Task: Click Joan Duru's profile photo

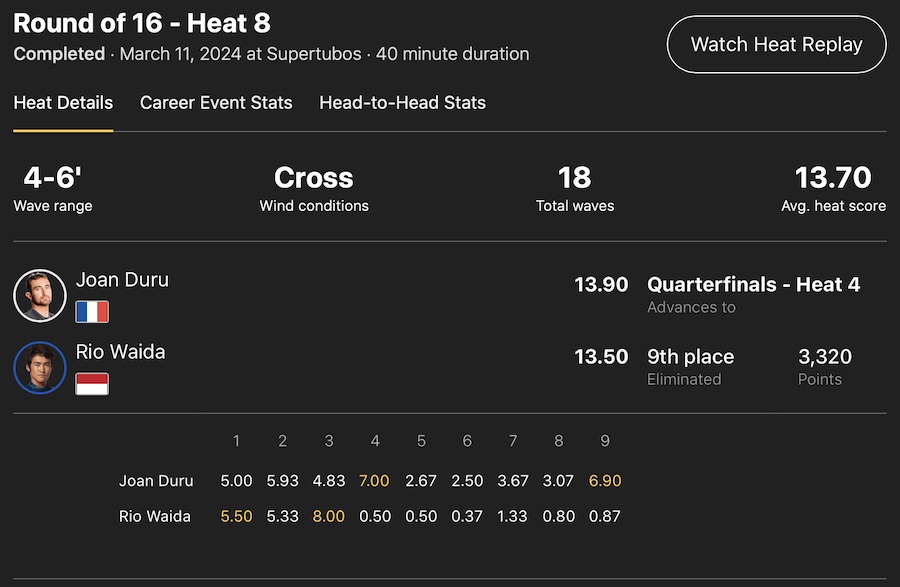Action: [40, 296]
